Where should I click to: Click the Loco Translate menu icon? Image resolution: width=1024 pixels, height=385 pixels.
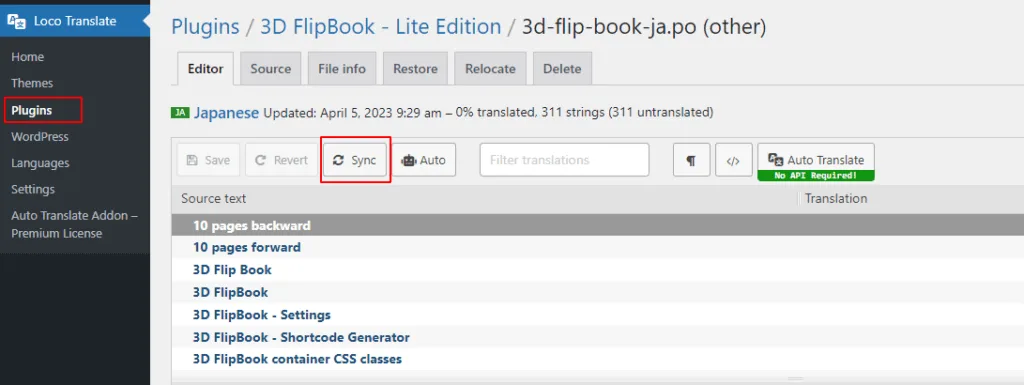pos(17,22)
